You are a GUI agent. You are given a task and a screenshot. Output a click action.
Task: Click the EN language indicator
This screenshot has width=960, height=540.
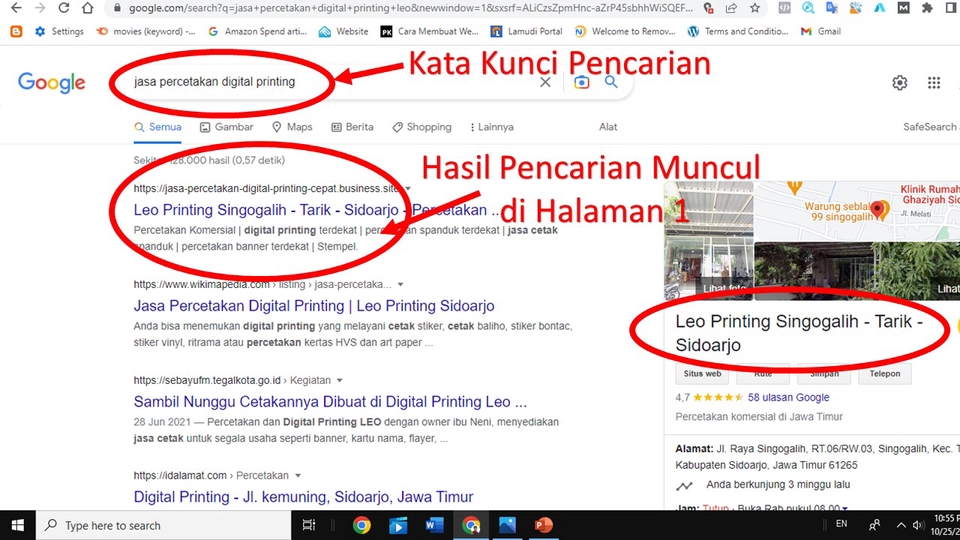click(x=842, y=524)
